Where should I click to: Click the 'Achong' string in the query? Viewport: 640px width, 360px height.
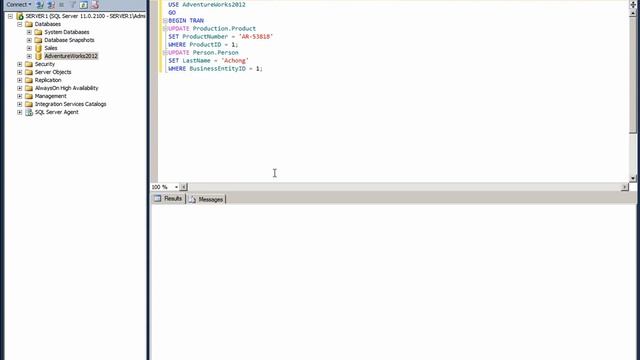[235, 61]
